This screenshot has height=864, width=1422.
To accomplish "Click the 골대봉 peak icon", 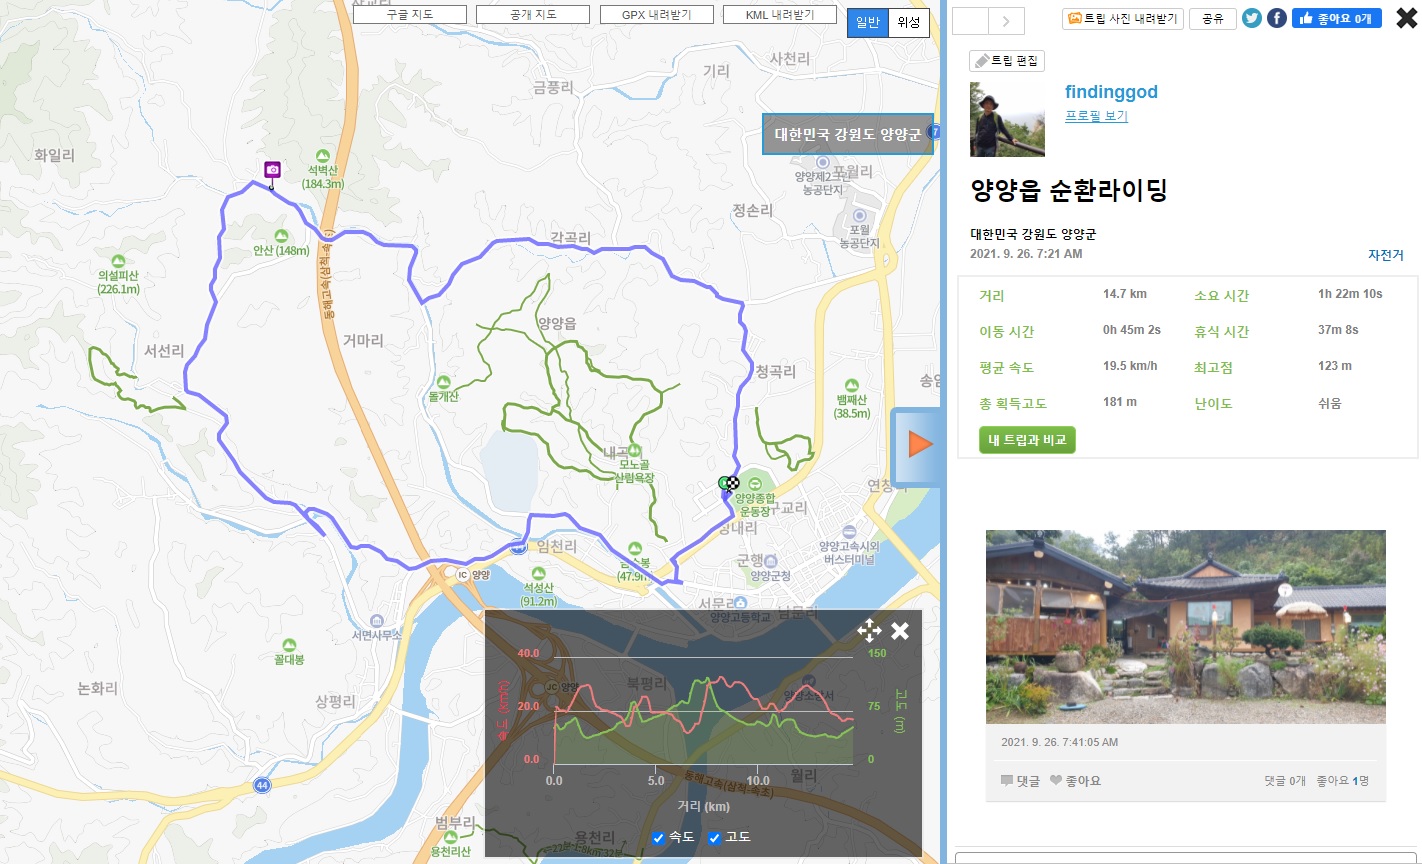I will [x=289, y=645].
